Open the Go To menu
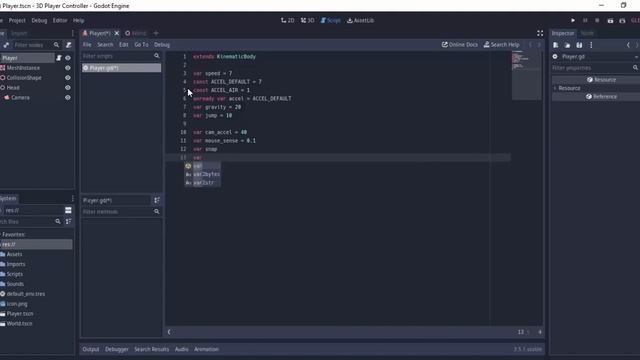This screenshot has width=640, height=360. click(x=142, y=44)
